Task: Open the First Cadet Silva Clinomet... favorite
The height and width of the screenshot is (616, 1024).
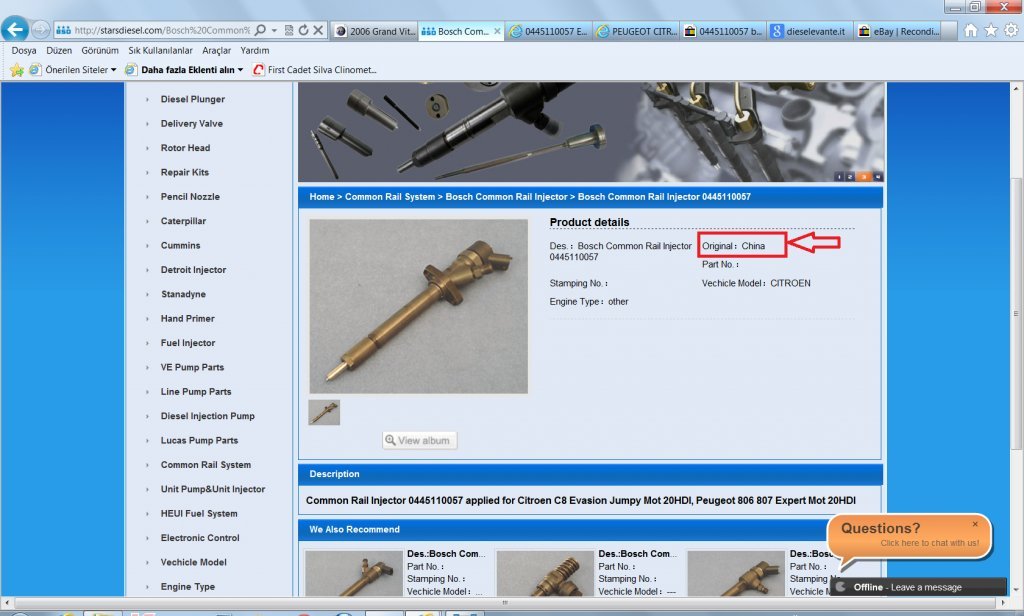Action: coord(315,70)
